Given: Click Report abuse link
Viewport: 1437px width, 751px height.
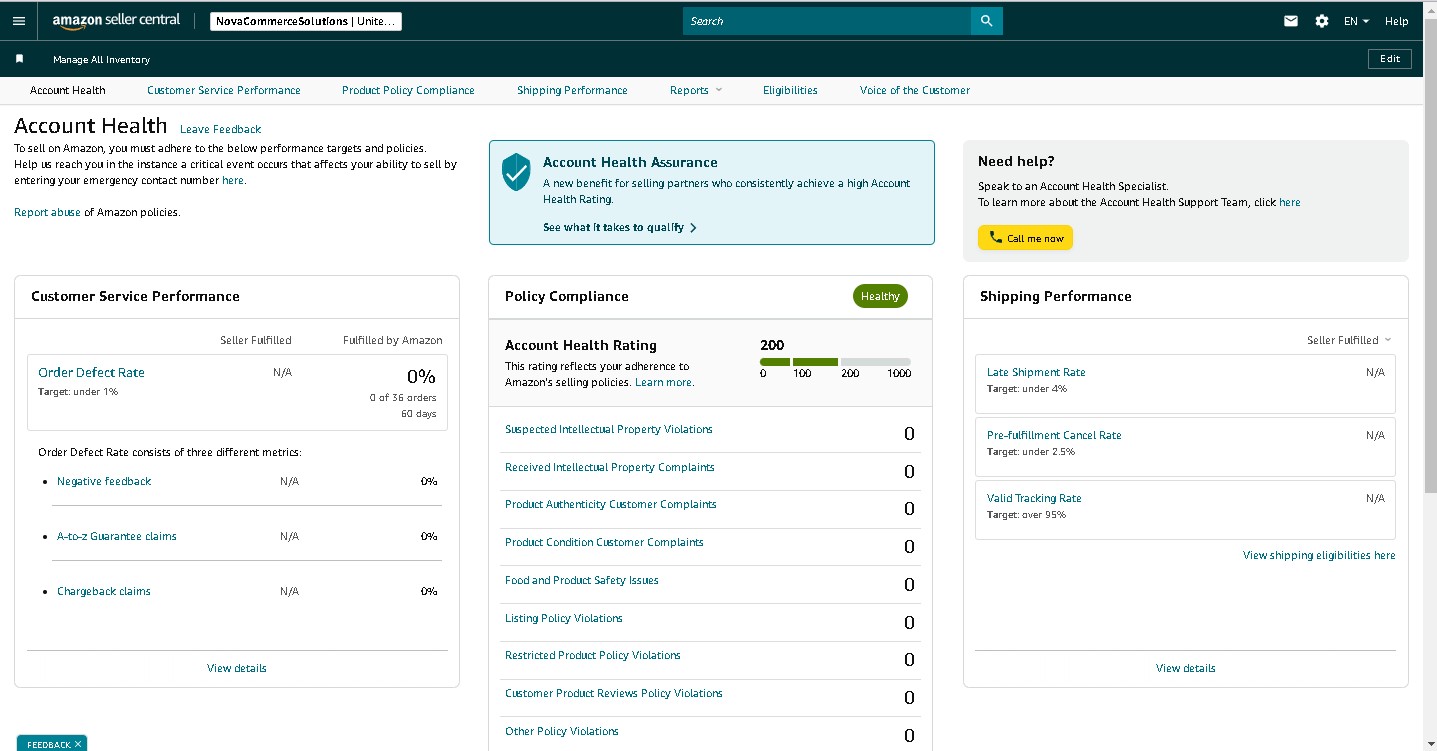Looking at the screenshot, I should pyautogui.click(x=47, y=212).
